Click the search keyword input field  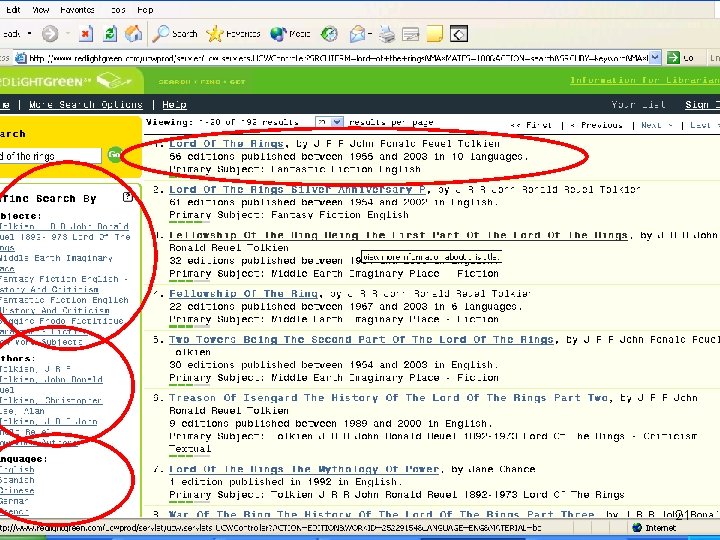click(x=50, y=156)
